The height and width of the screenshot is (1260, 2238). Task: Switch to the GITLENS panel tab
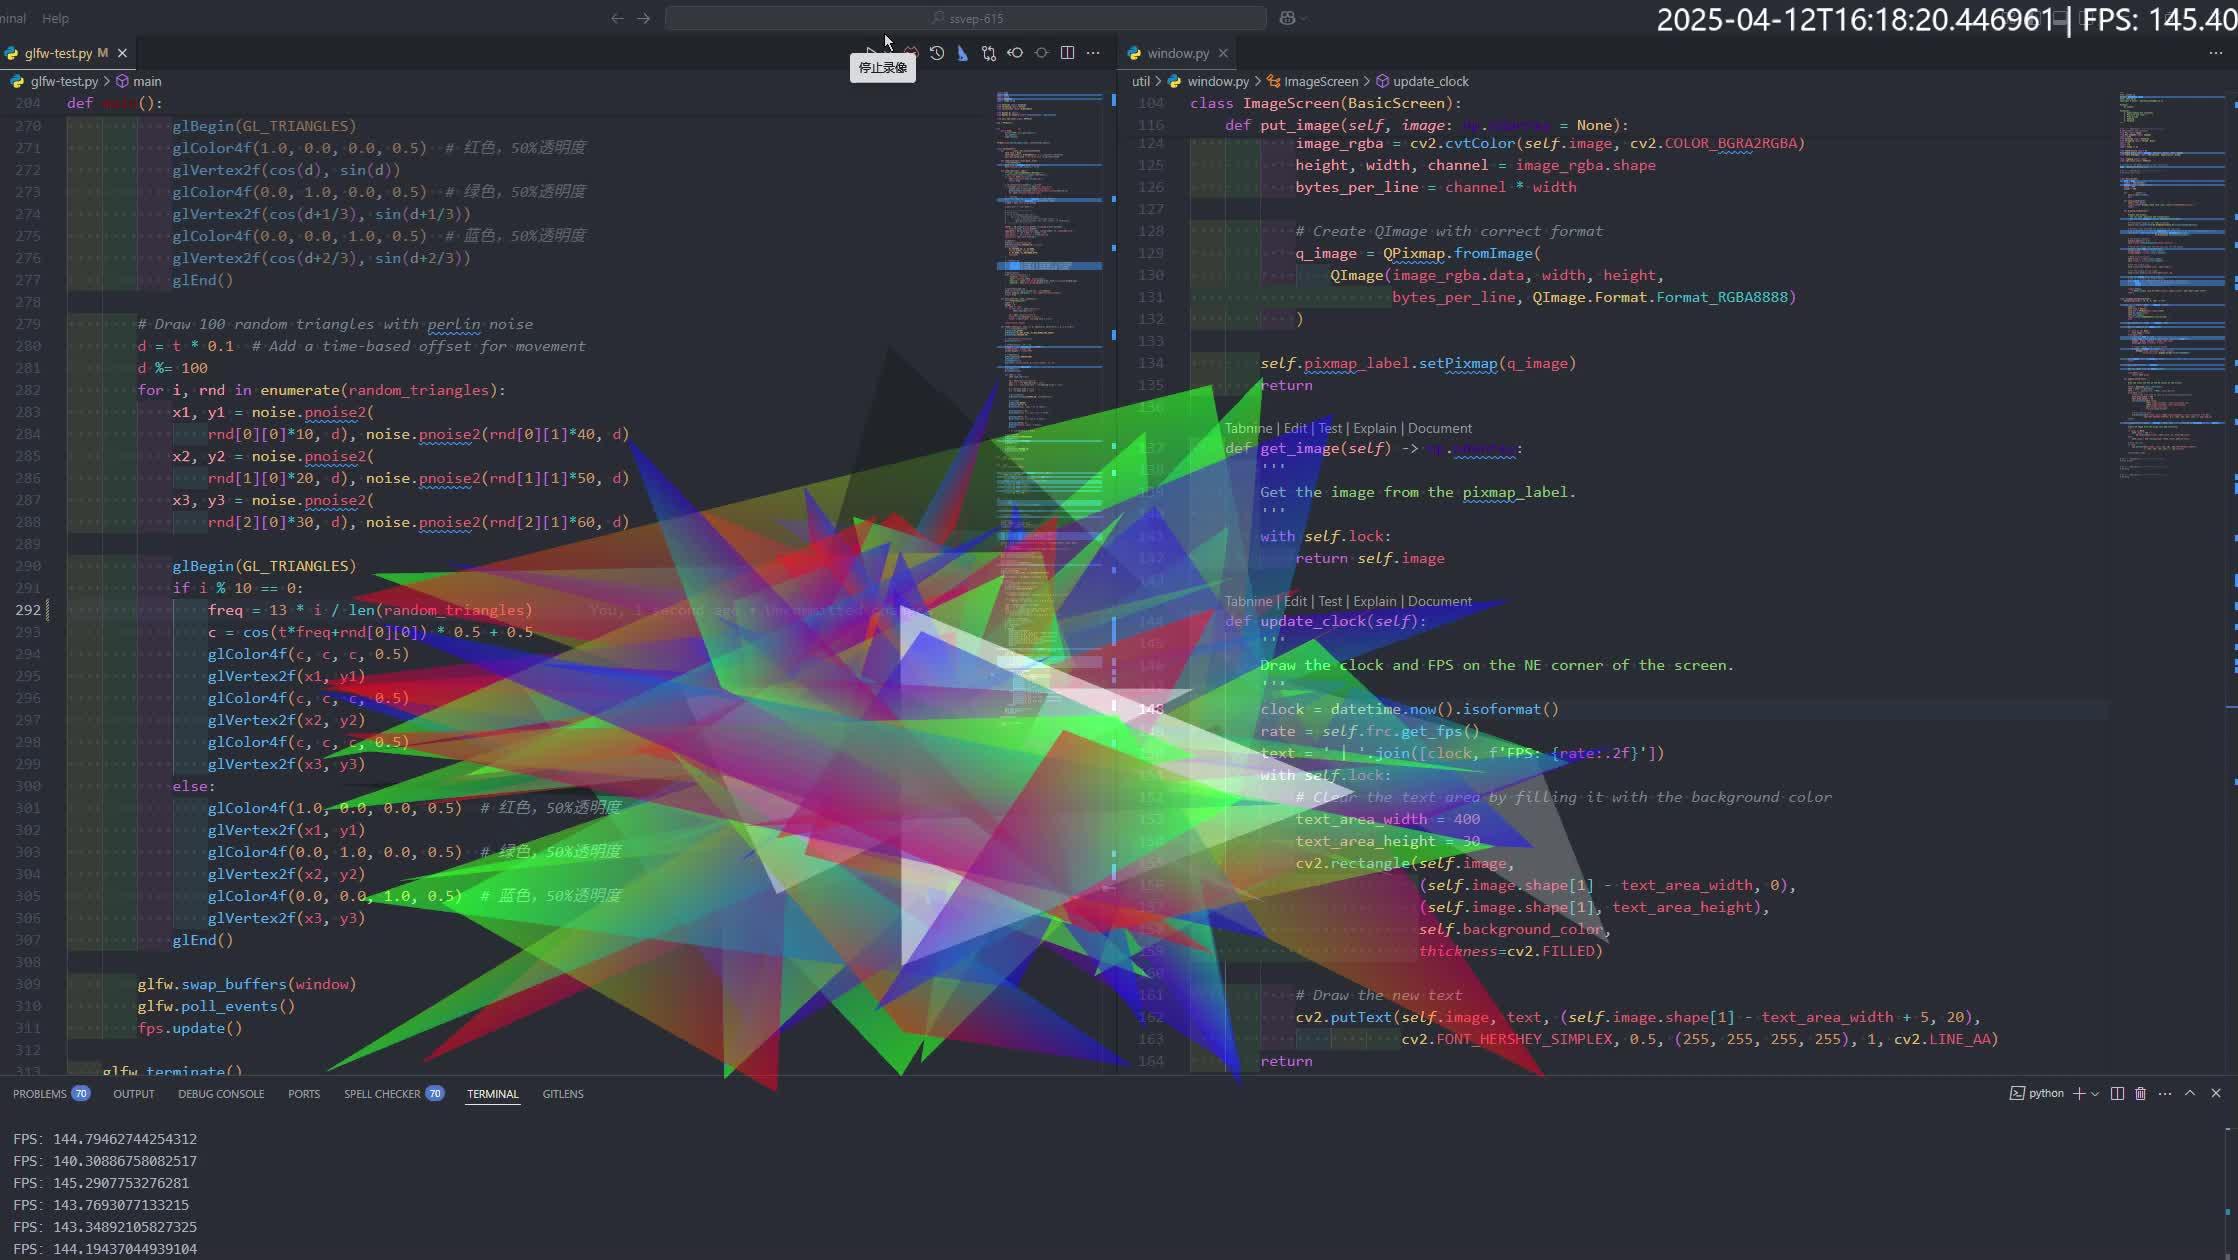point(562,1093)
